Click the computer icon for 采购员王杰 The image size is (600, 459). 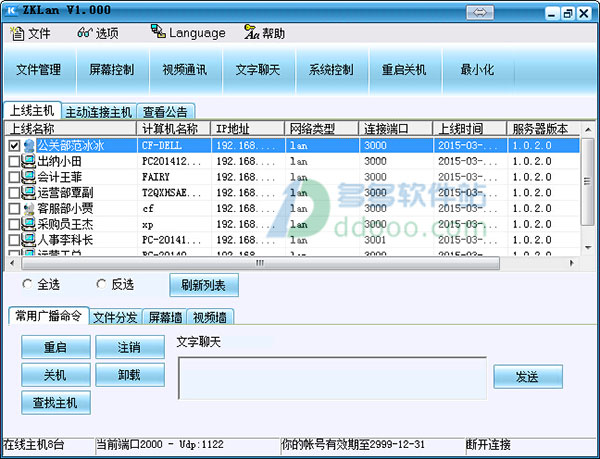[28, 224]
